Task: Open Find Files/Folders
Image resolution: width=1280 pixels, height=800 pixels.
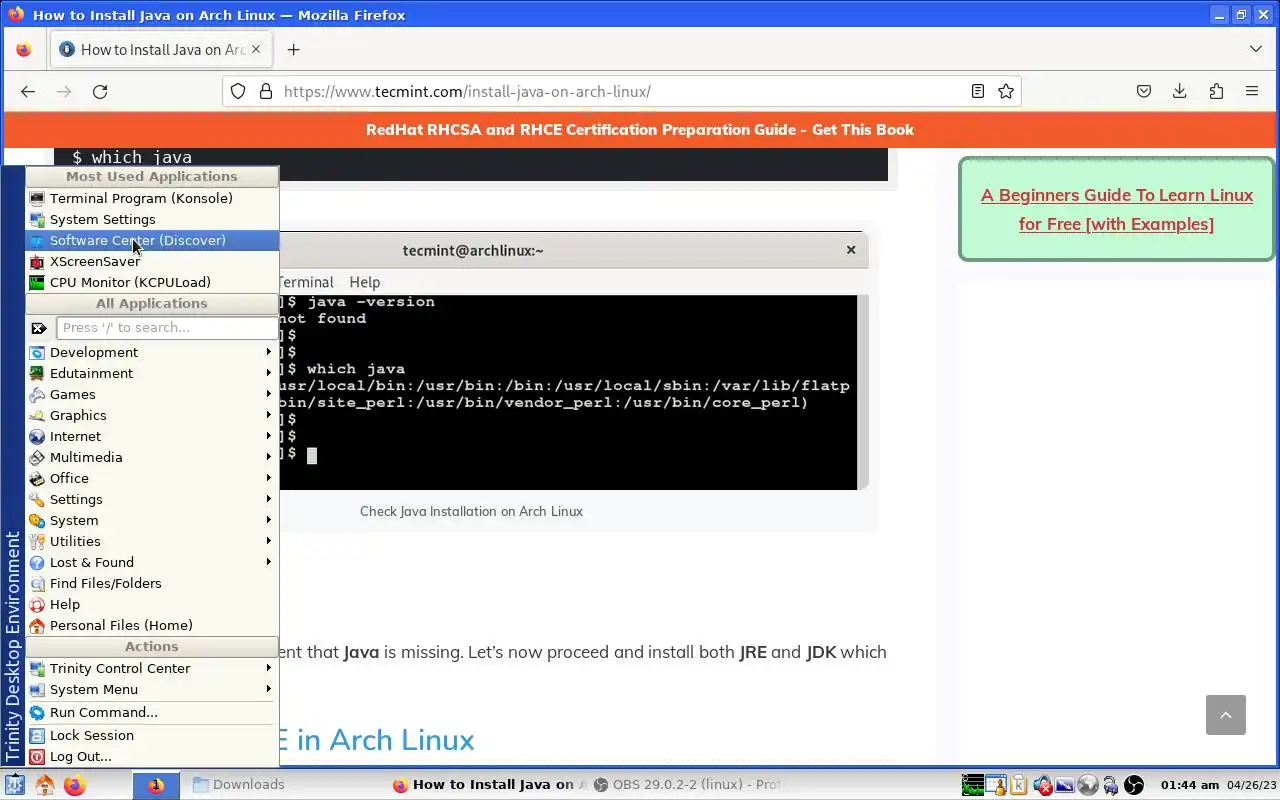Action: [x=152, y=583]
